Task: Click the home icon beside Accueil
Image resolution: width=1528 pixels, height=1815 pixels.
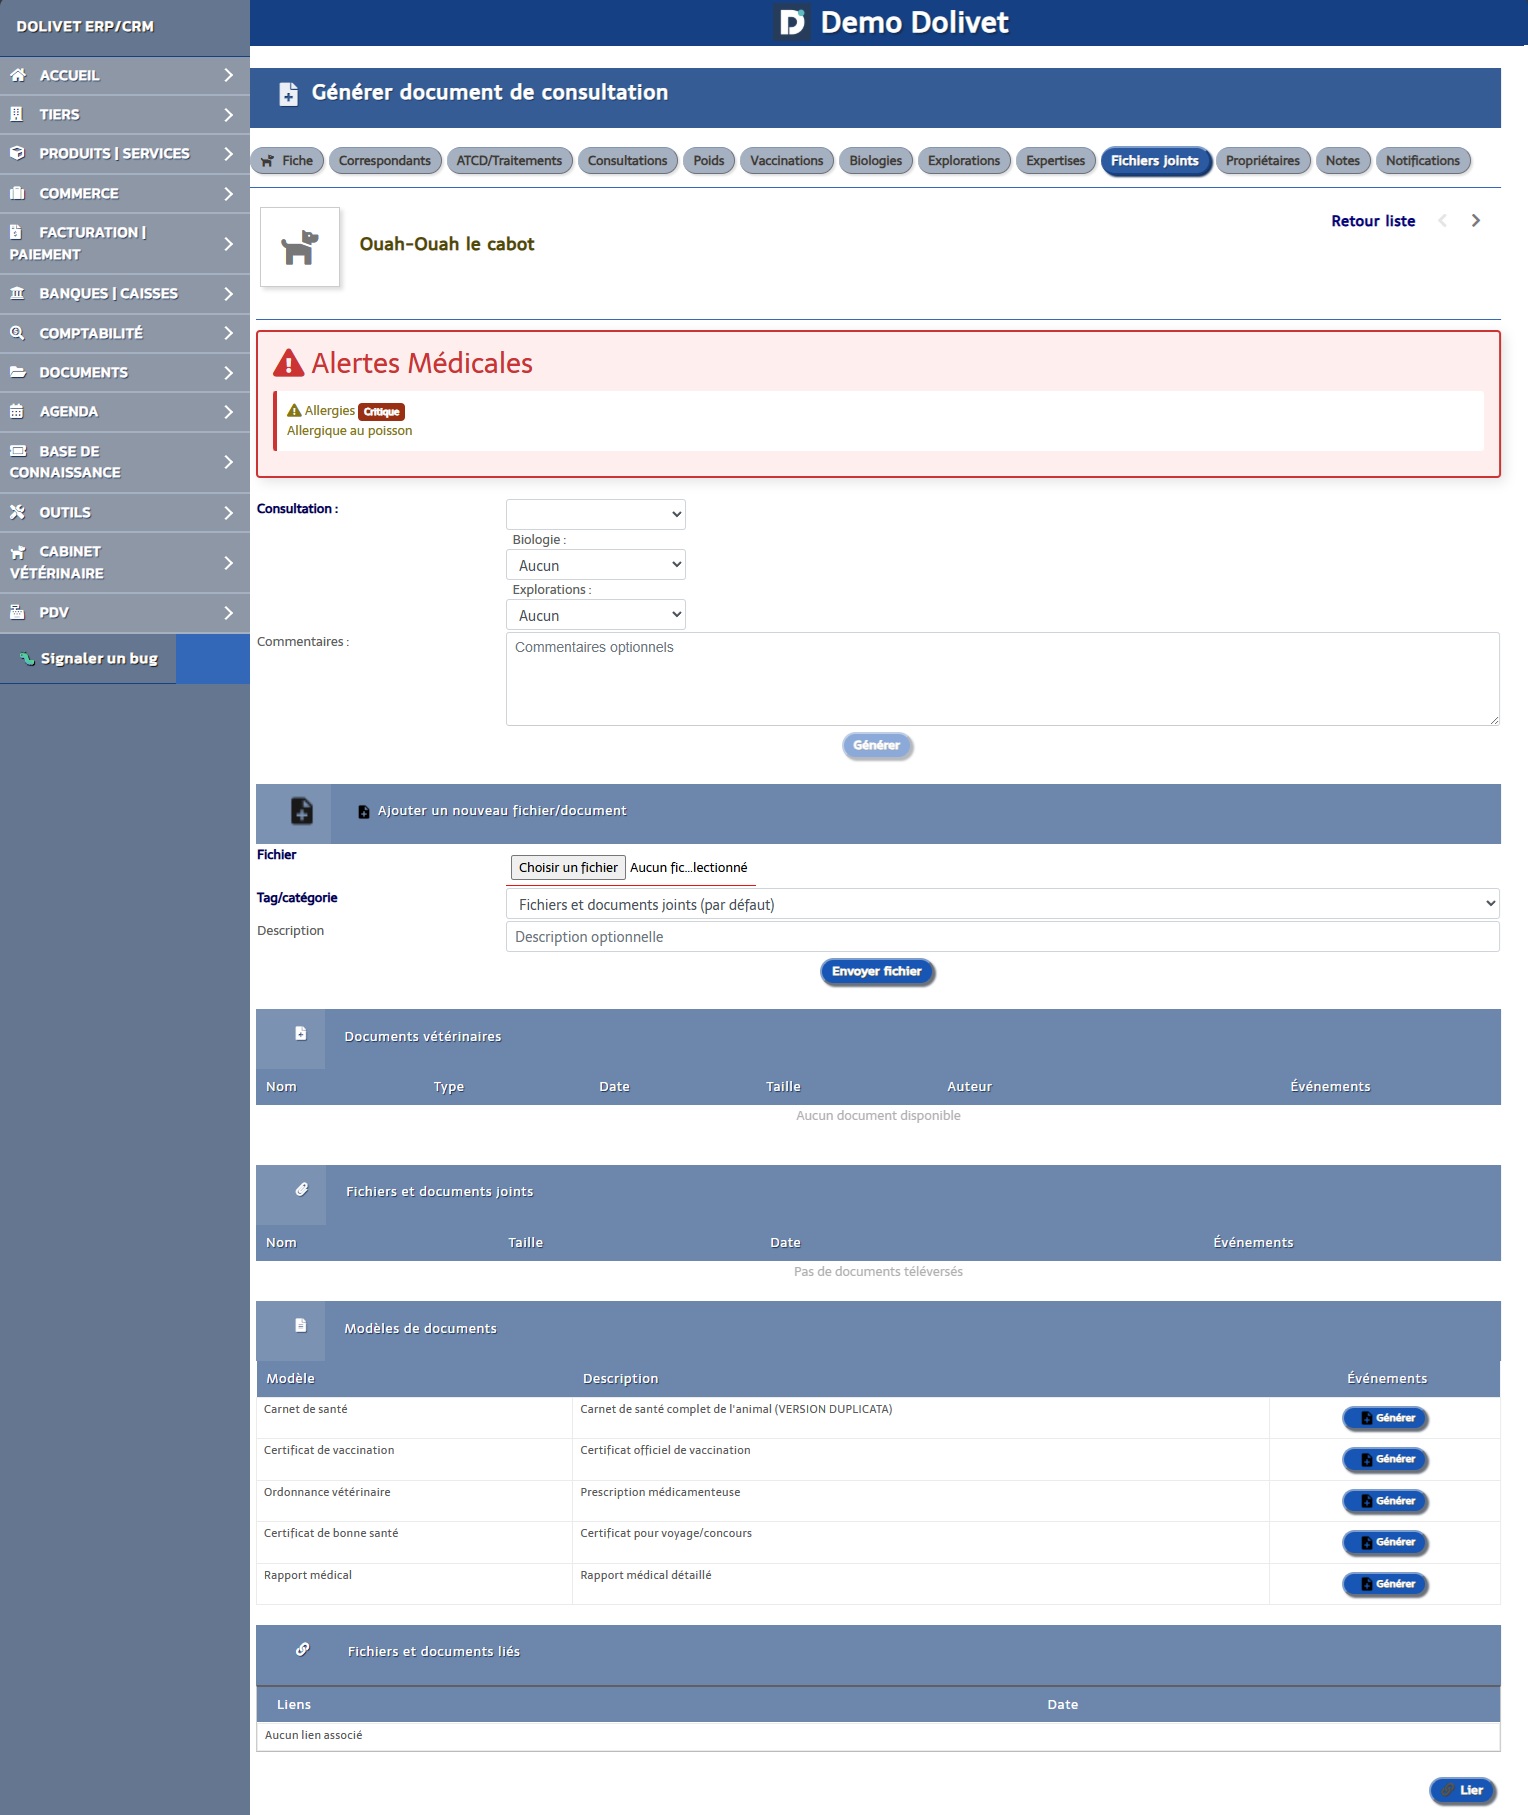Action: 17,75
